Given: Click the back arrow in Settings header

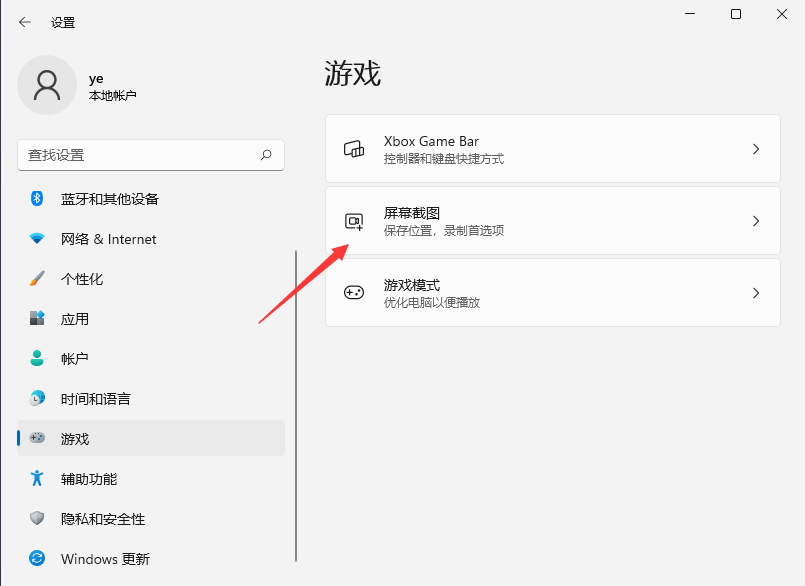Looking at the screenshot, I should coord(25,22).
